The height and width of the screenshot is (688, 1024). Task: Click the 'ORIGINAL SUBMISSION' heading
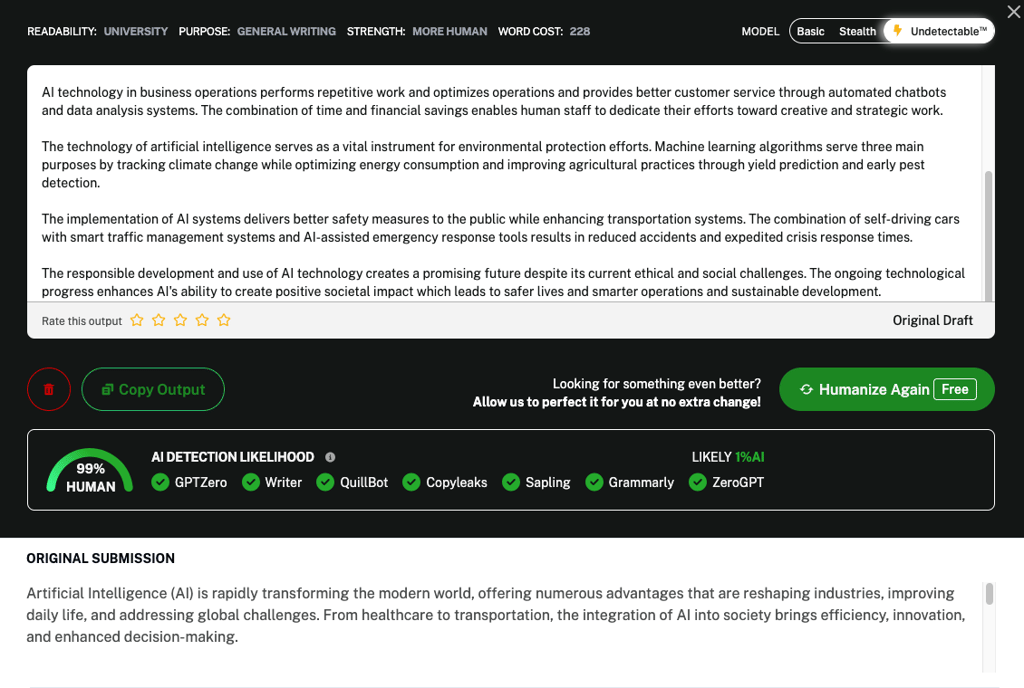[x=101, y=558]
